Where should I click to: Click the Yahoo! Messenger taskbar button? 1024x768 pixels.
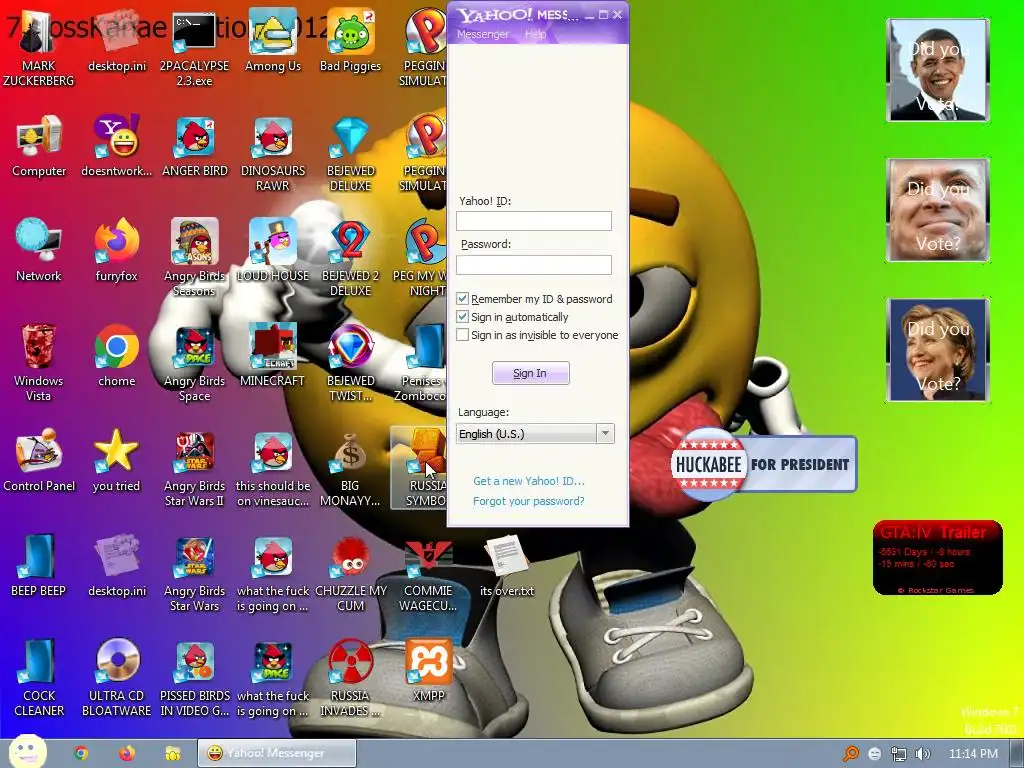pyautogui.click(x=277, y=753)
